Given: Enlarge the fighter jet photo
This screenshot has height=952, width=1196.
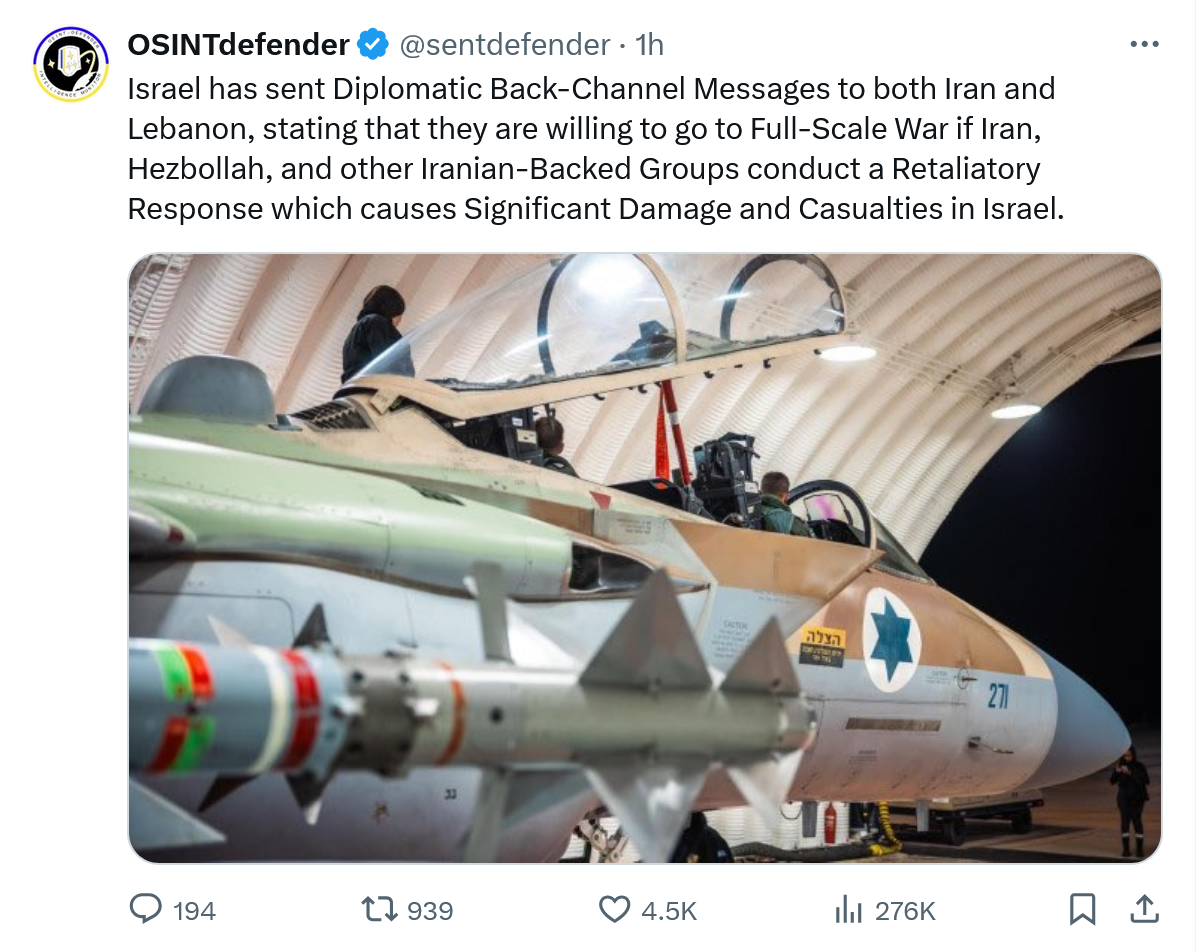Looking at the screenshot, I should click(x=645, y=558).
